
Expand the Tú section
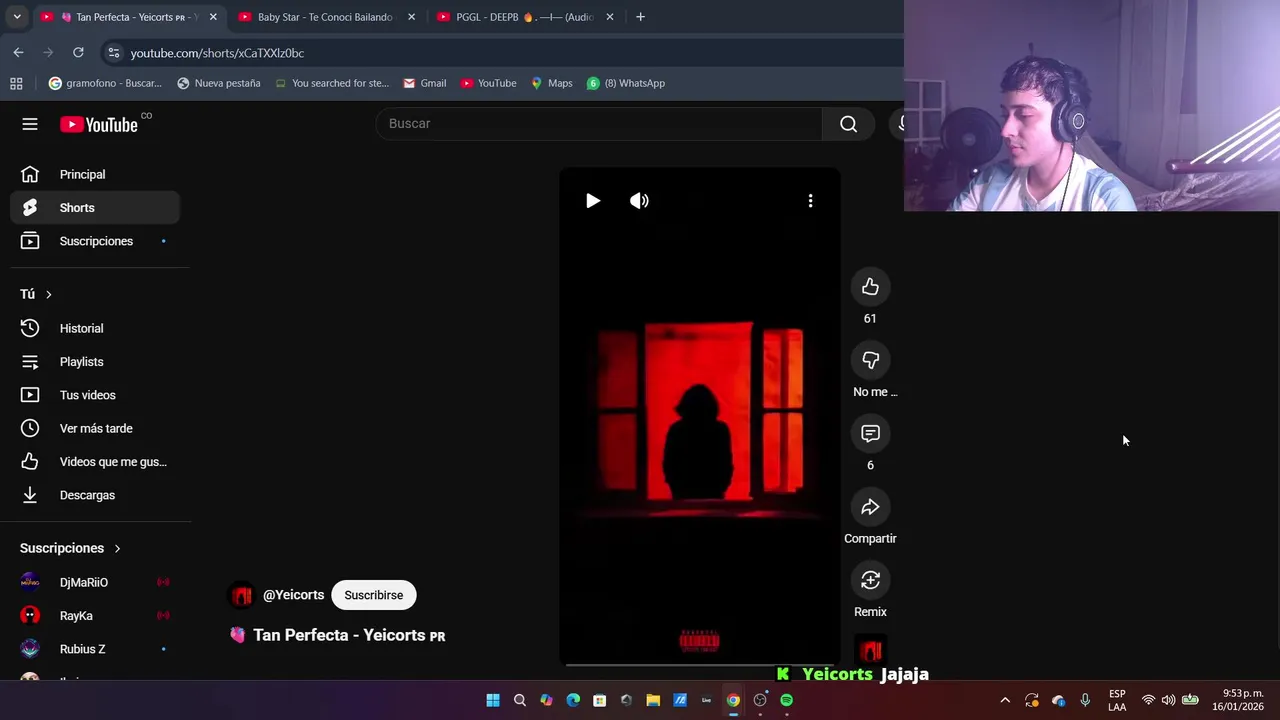pos(36,294)
